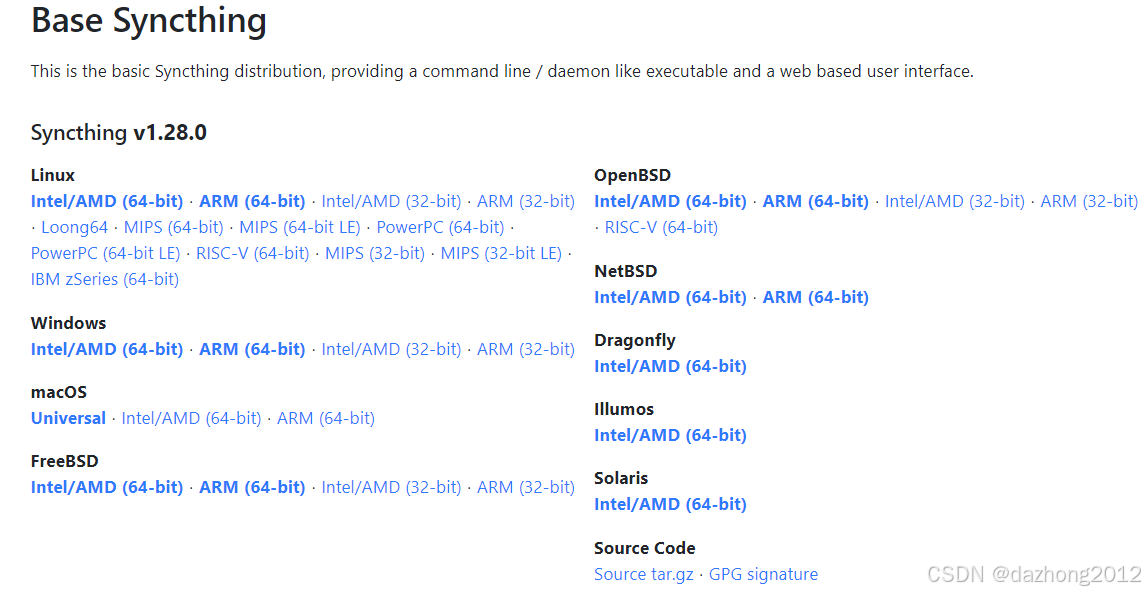Download OpenBSD Intel/AMD (64-bit) build

point(670,201)
